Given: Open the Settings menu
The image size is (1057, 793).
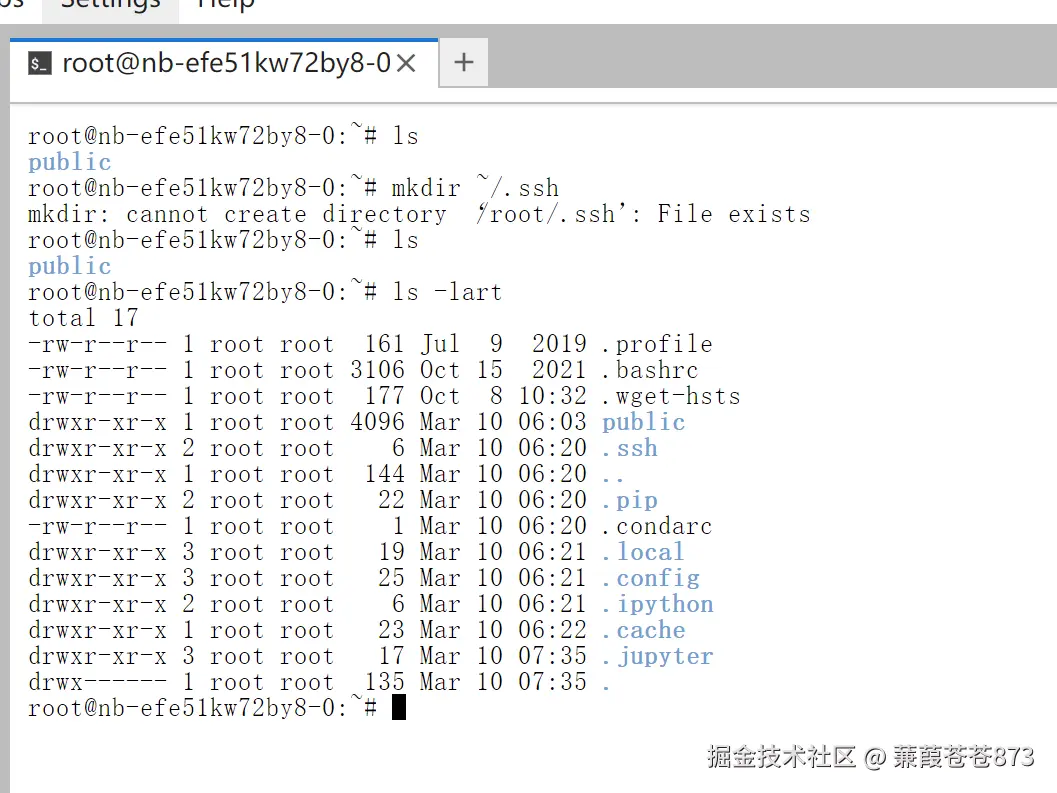Looking at the screenshot, I should tap(111, 5).
